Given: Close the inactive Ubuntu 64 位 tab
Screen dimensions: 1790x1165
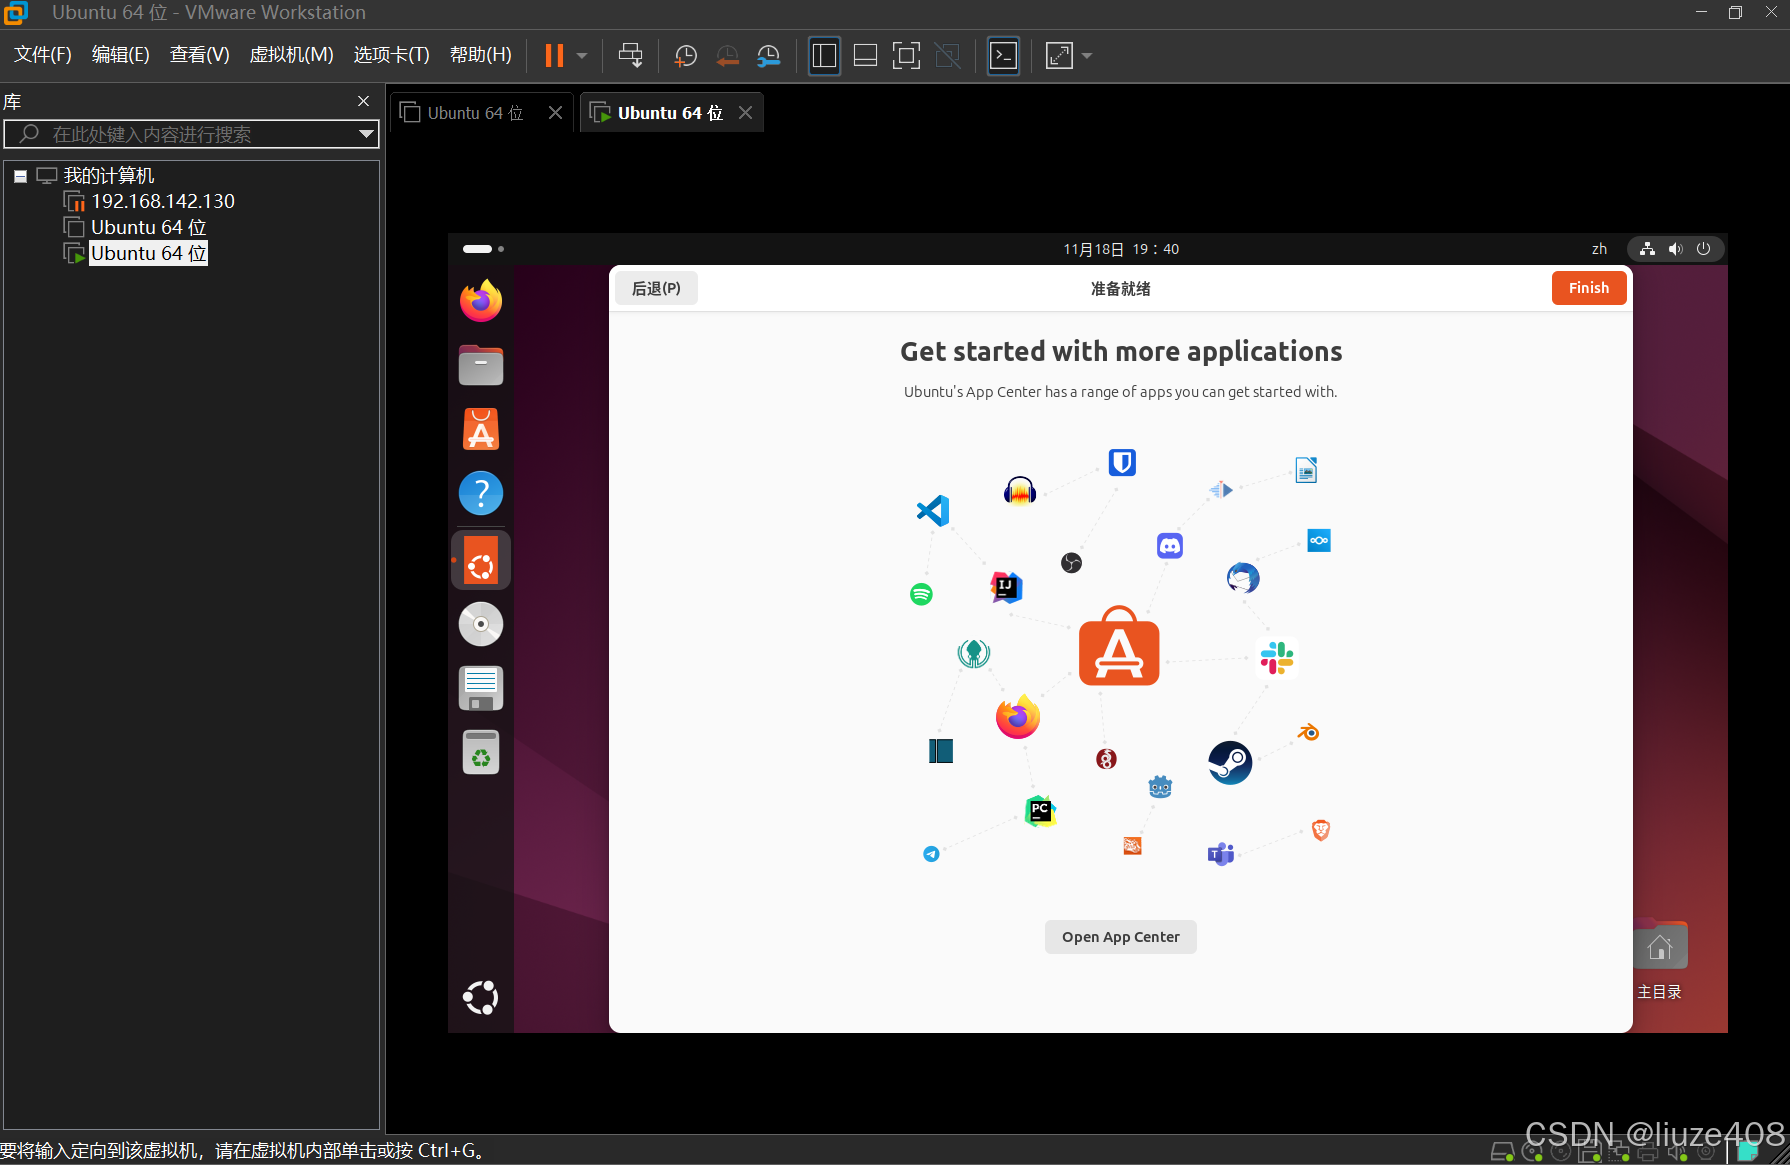Looking at the screenshot, I should point(556,113).
